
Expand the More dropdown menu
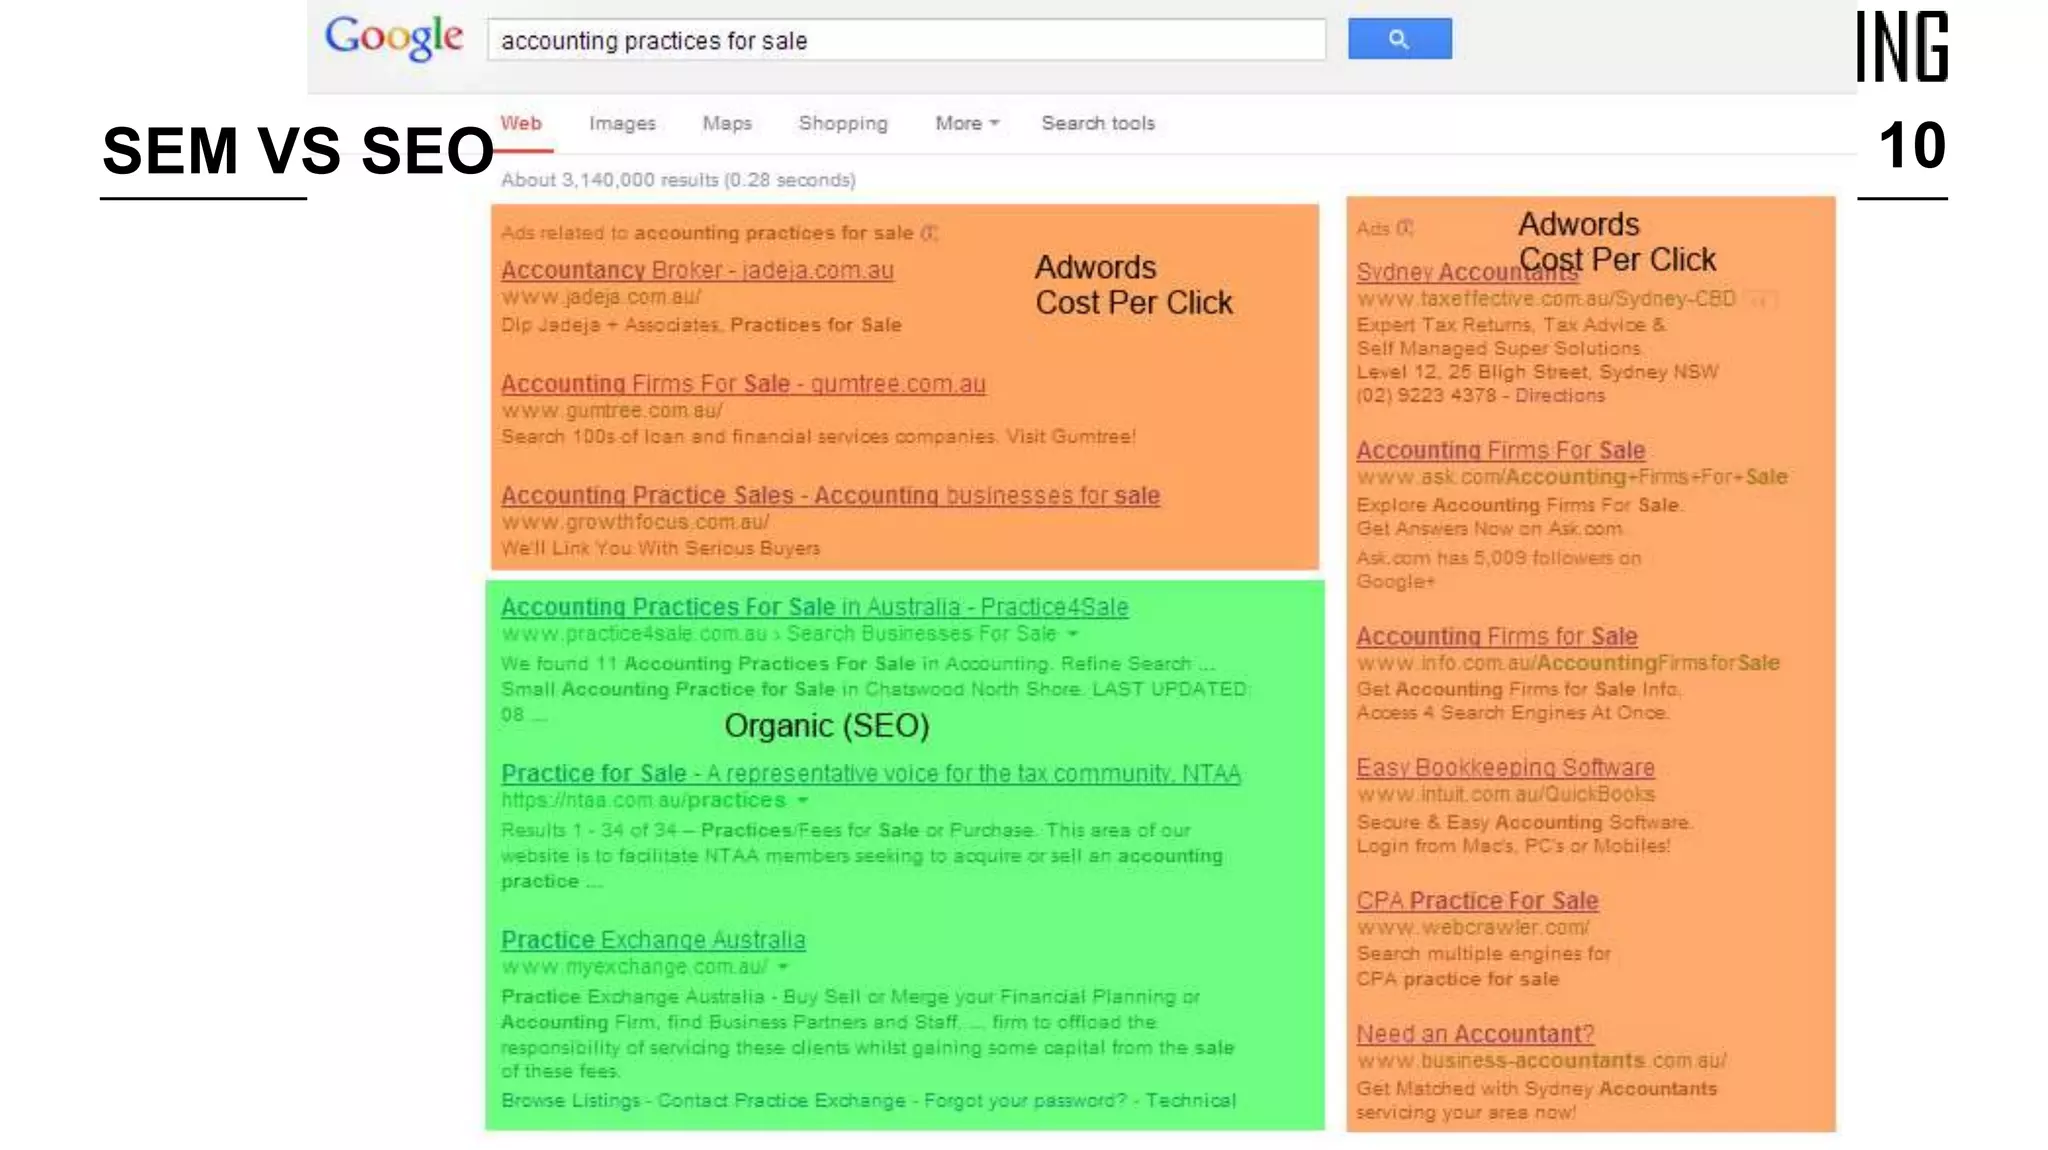click(x=967, y=123)
